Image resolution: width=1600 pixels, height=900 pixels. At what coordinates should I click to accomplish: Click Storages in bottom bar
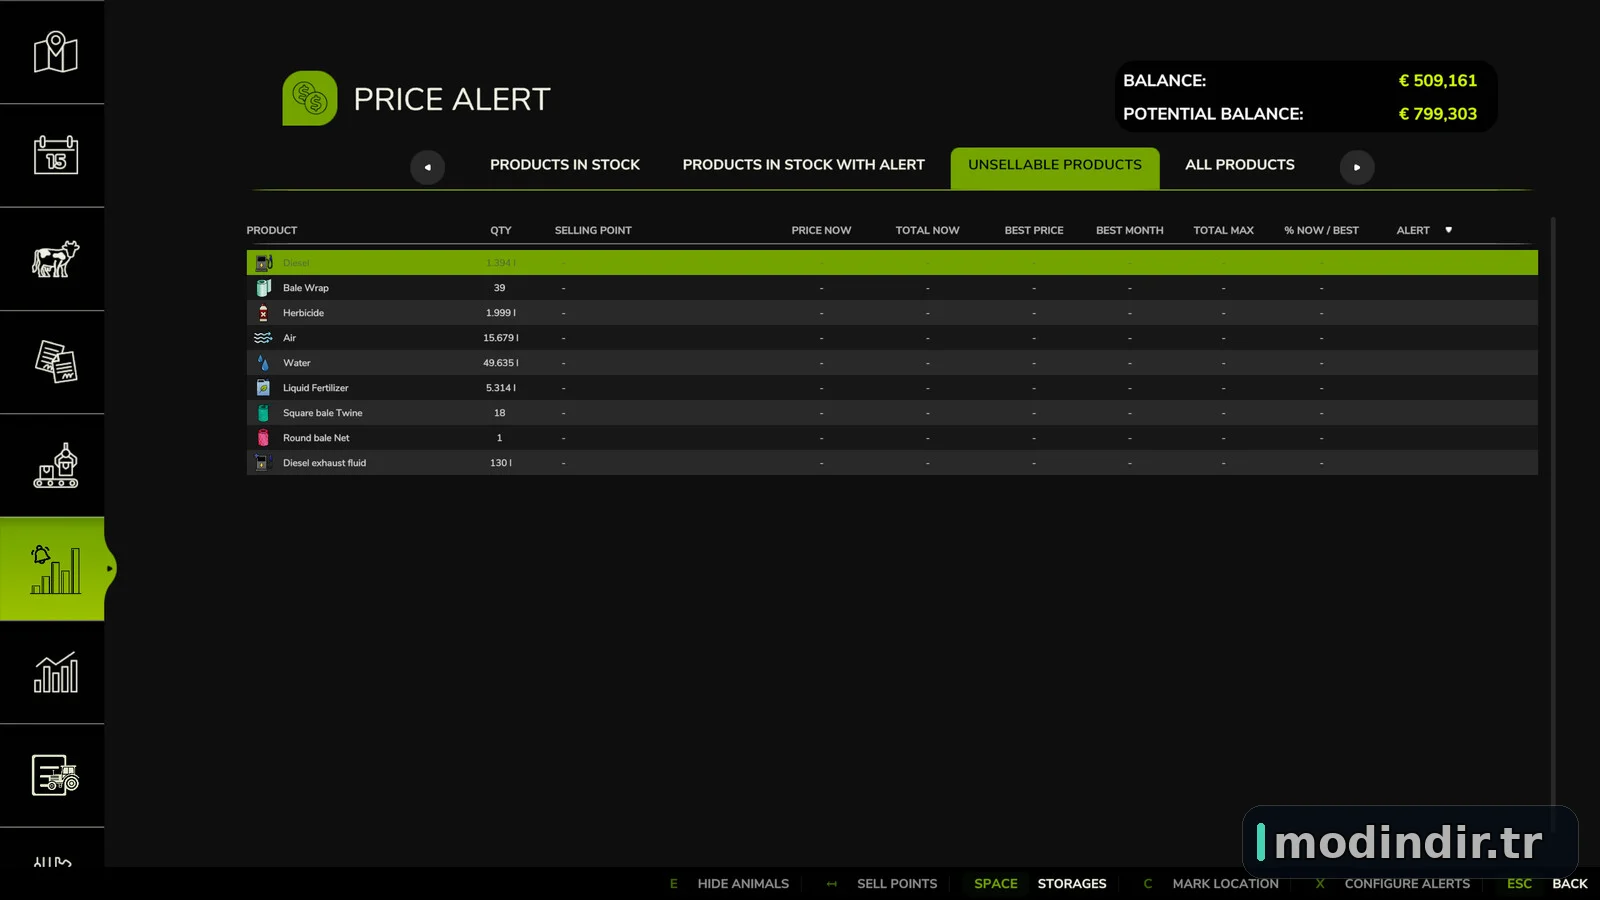[x=1072, y=884]
